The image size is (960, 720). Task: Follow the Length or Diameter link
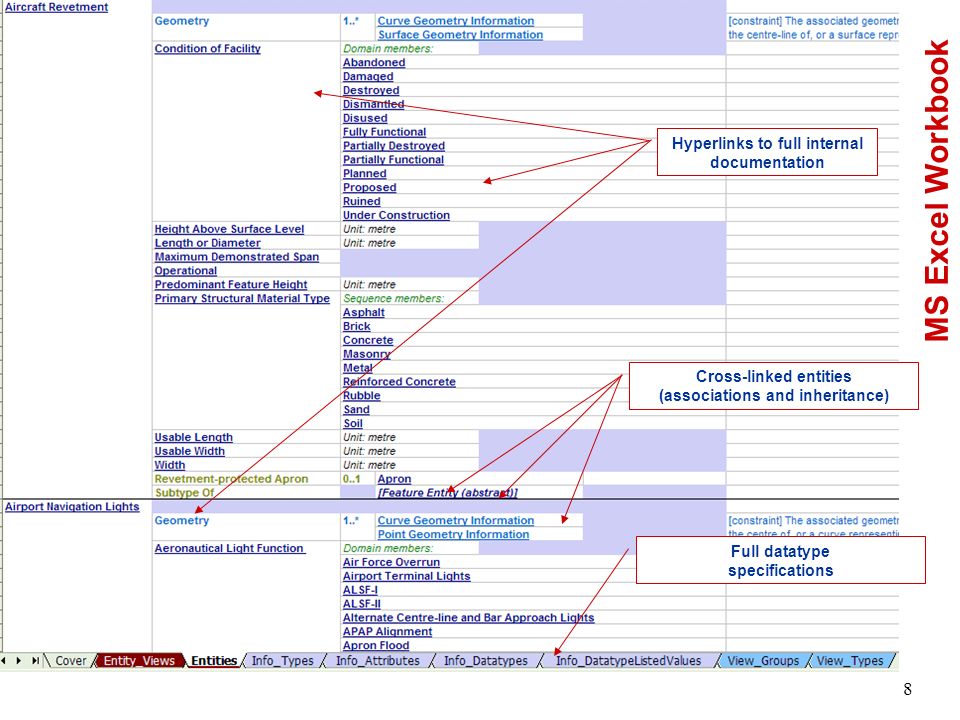tap(207, 243)
